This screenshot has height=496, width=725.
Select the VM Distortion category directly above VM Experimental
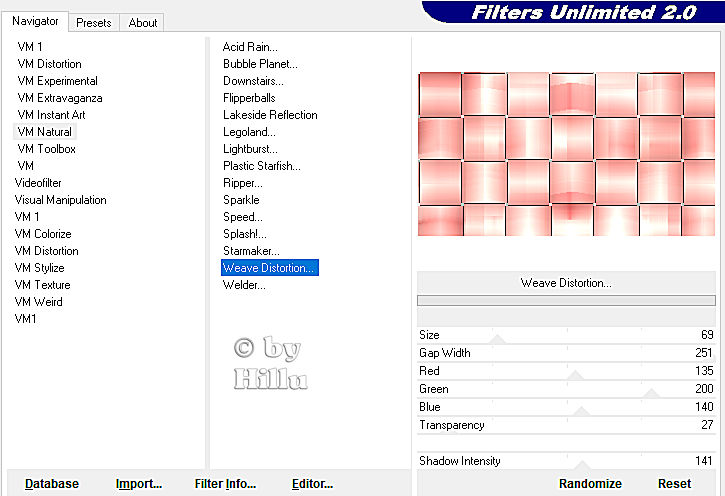click(x=49, y=64)
